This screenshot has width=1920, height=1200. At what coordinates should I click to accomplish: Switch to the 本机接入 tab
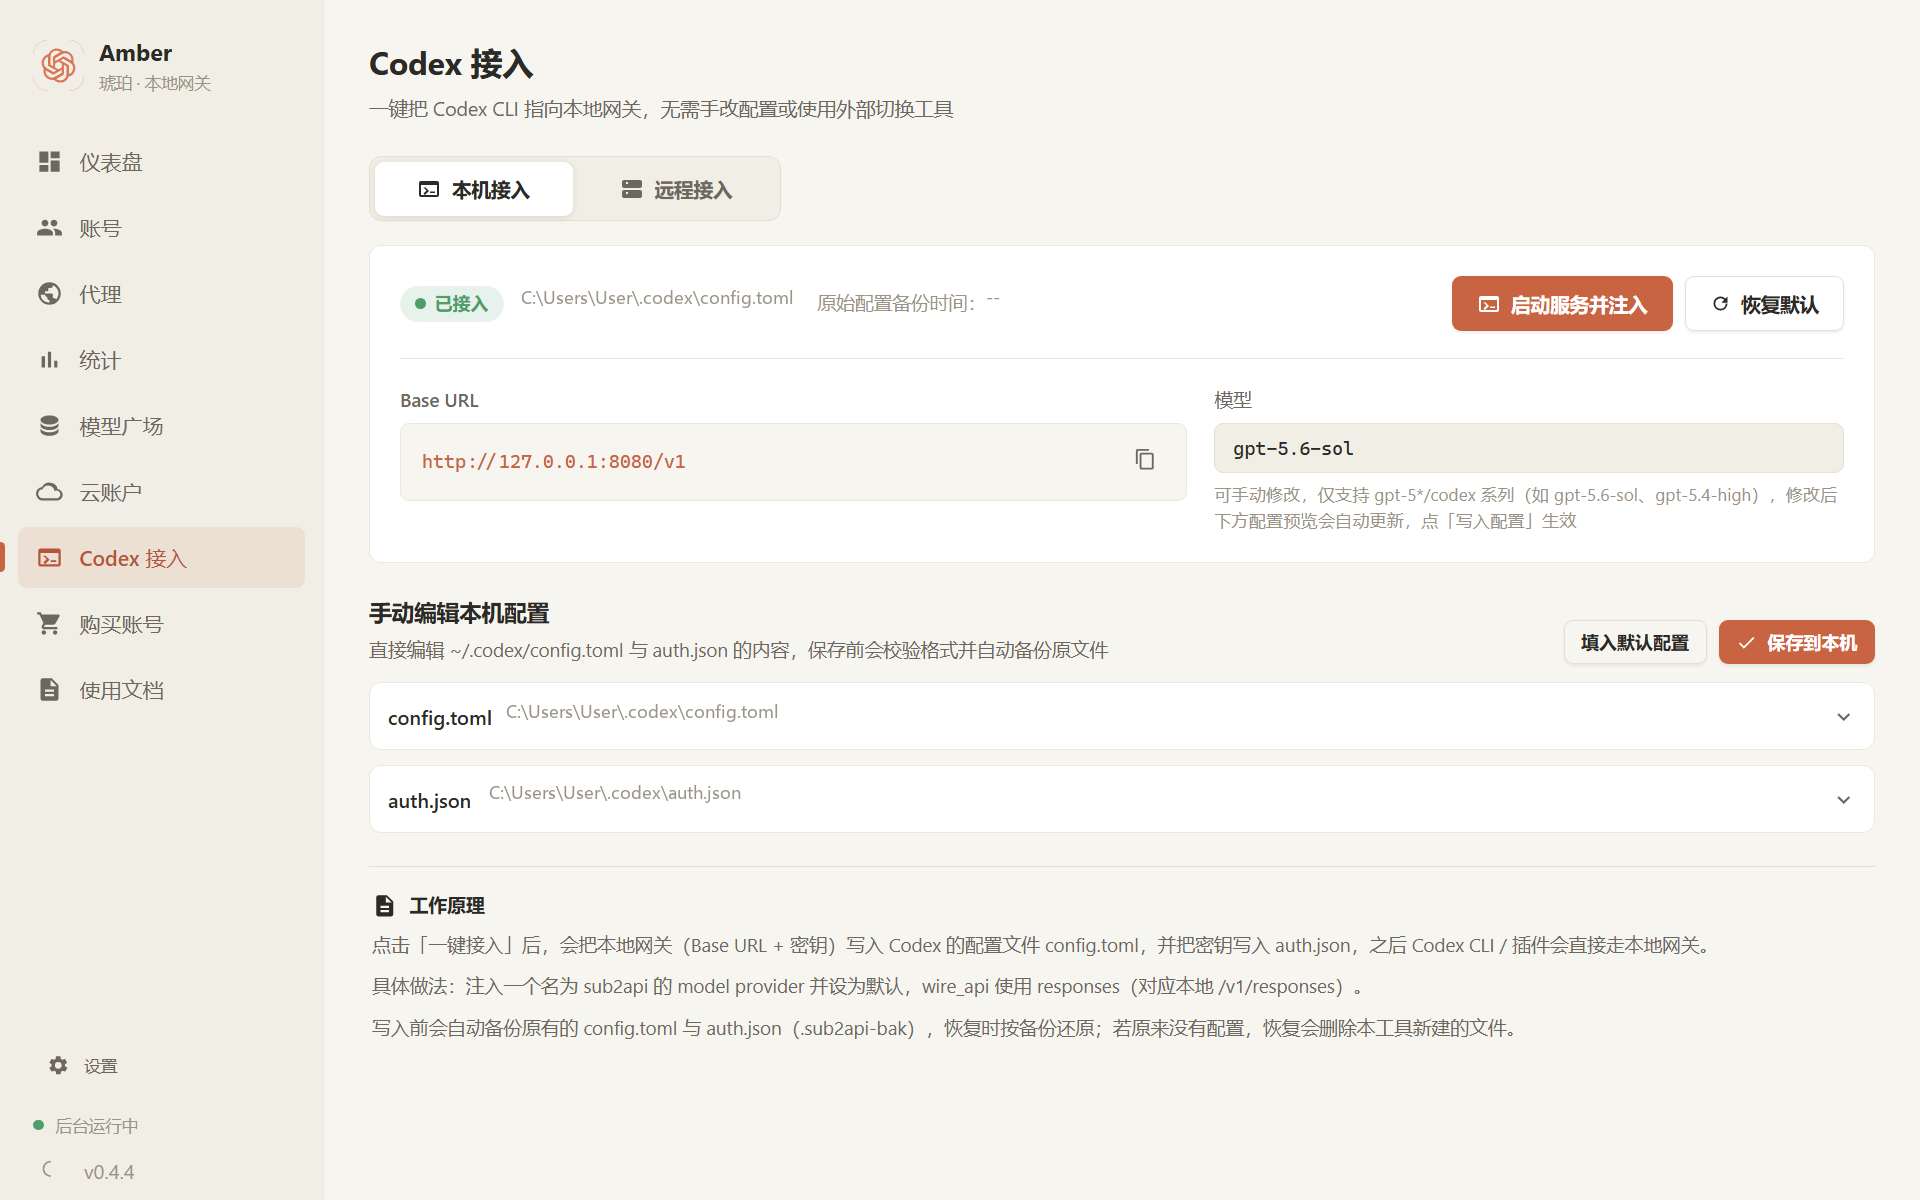474,189
